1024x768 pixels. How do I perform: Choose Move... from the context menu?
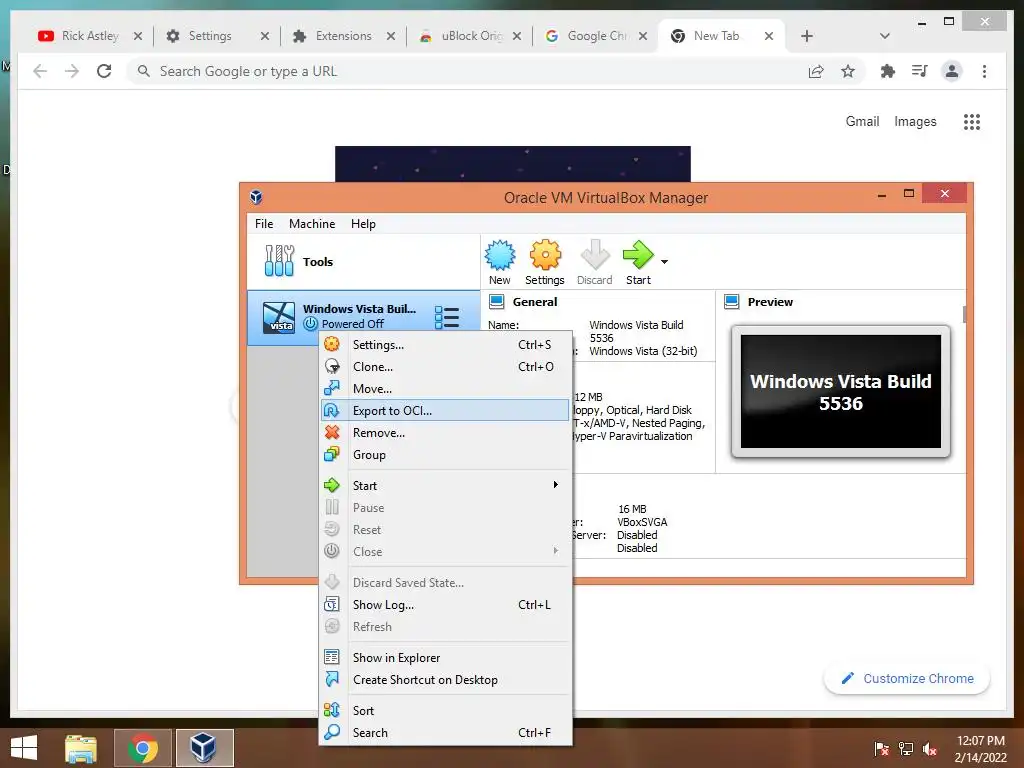click(x=445, y=389)
